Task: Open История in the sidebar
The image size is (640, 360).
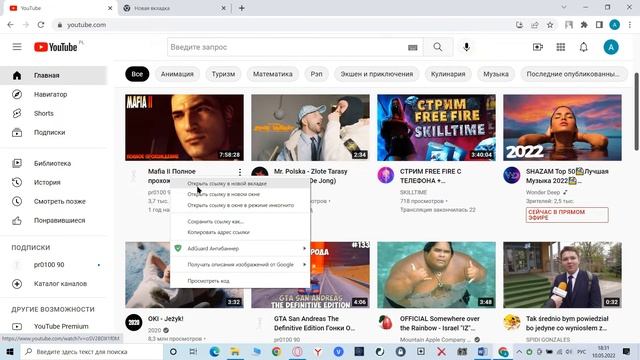Action: [53, 182]
